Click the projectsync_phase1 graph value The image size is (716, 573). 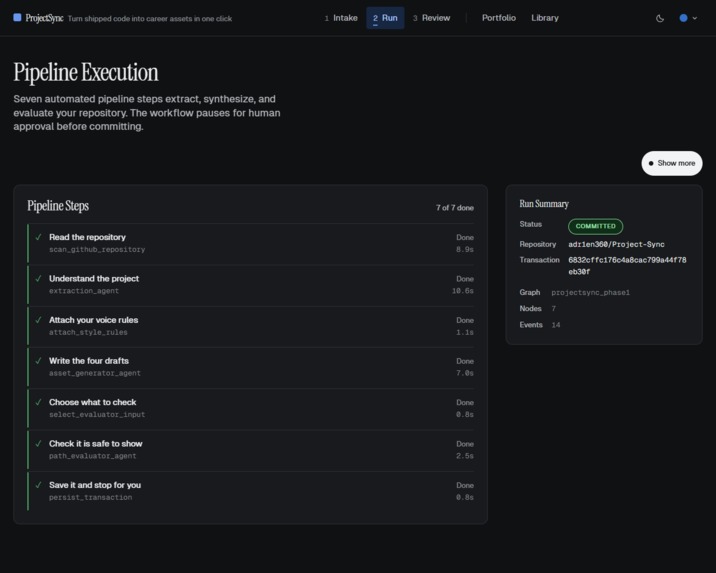point(590,292)
